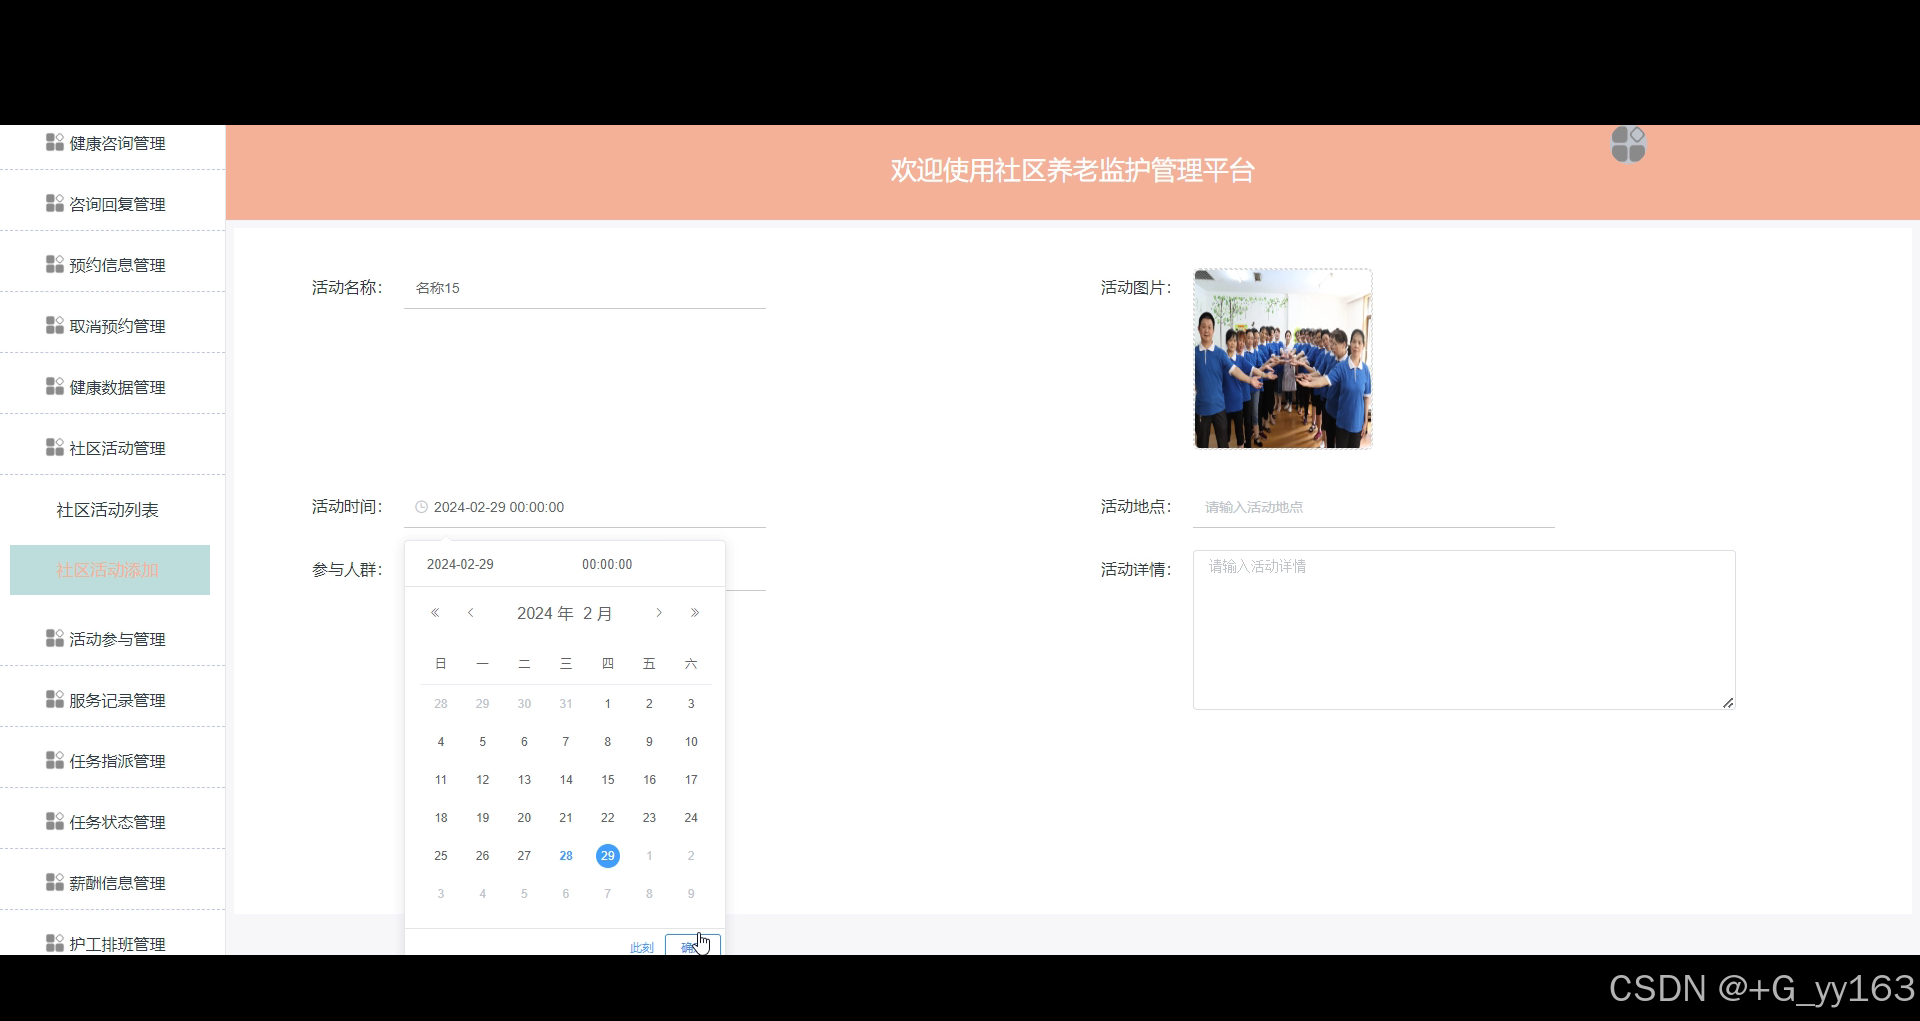This screenshot has width=1920, height=1021.
Task: Select the highlighted day 29 in the calendar
Action: click(x=608, y=856)
